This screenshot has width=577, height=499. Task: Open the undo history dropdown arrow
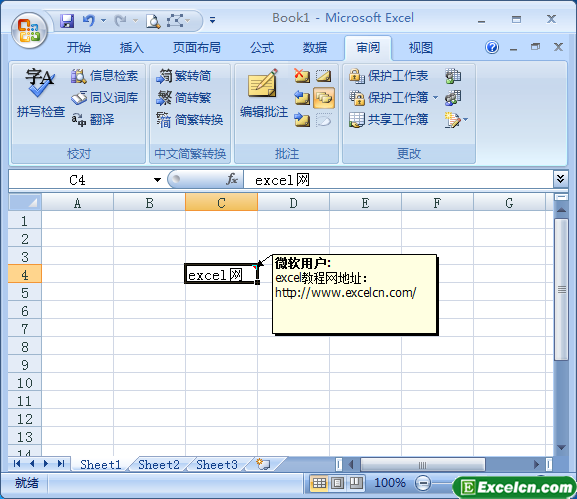click(x=103, y=20)
